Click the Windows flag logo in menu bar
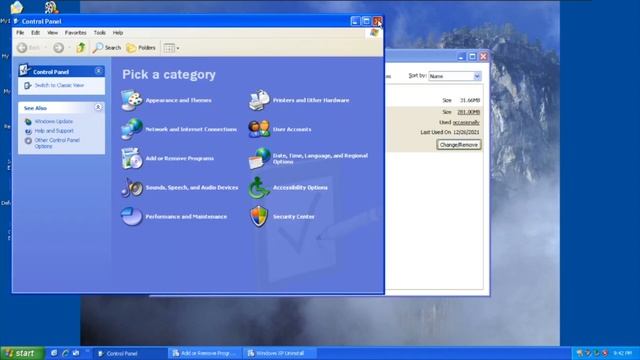The image size is (640, 360). click(x=374, y=33)
